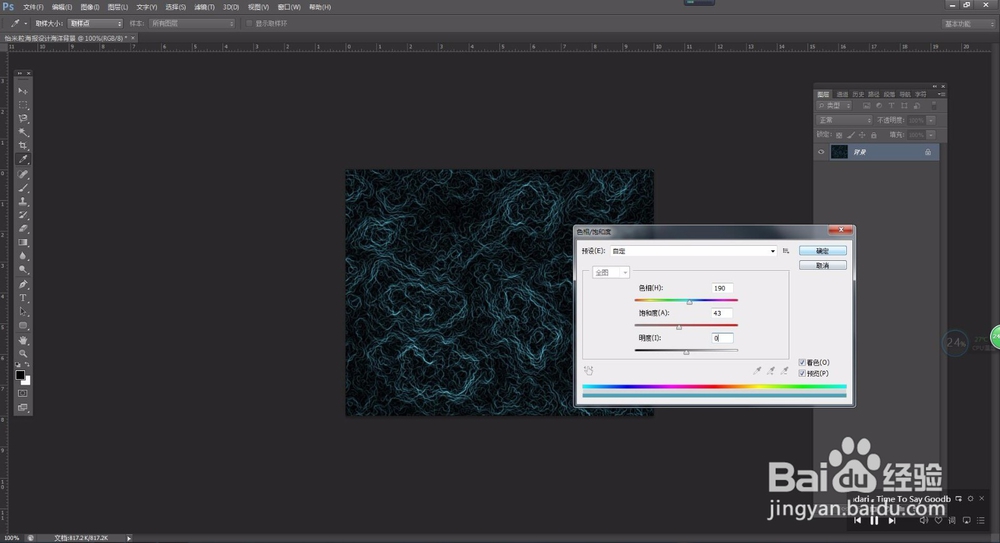The image size is (1000, 543).
Task: Swap foreground and background colors
Action: click(x=27, y=365)
